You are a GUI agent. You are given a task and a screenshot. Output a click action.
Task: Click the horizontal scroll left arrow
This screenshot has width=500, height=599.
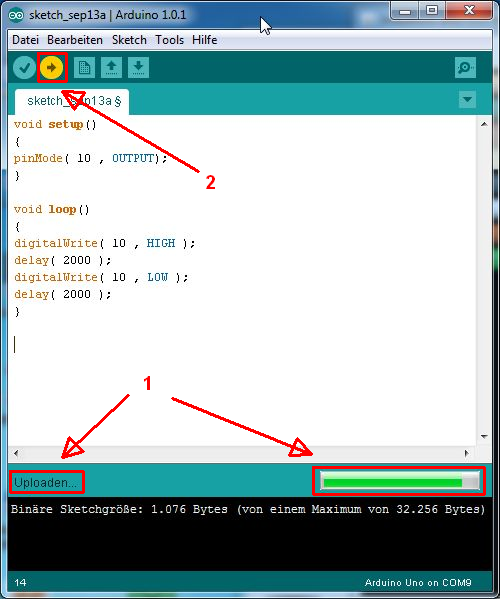16,453
